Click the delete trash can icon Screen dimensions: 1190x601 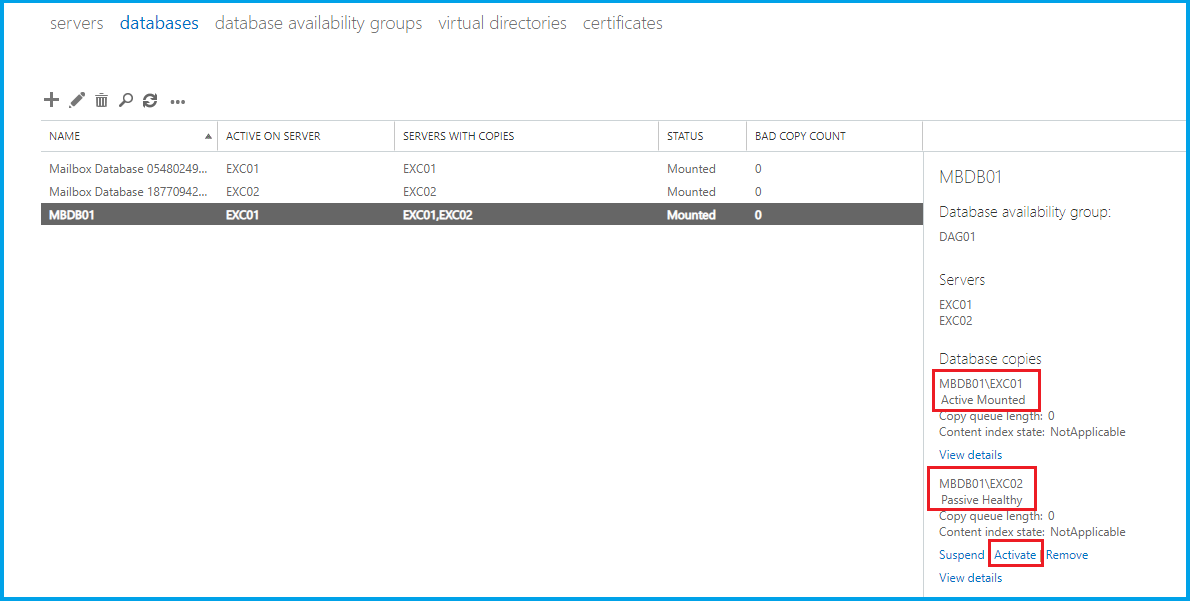coord(101,100)
